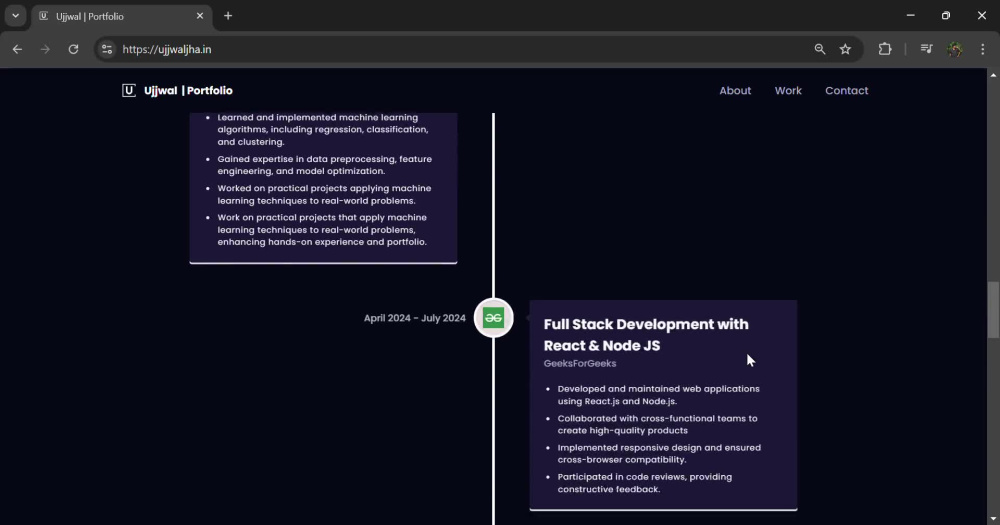Click bullet 'Developed and maintained web applications'
This screenshot has height=525, width=1000.
658,395
